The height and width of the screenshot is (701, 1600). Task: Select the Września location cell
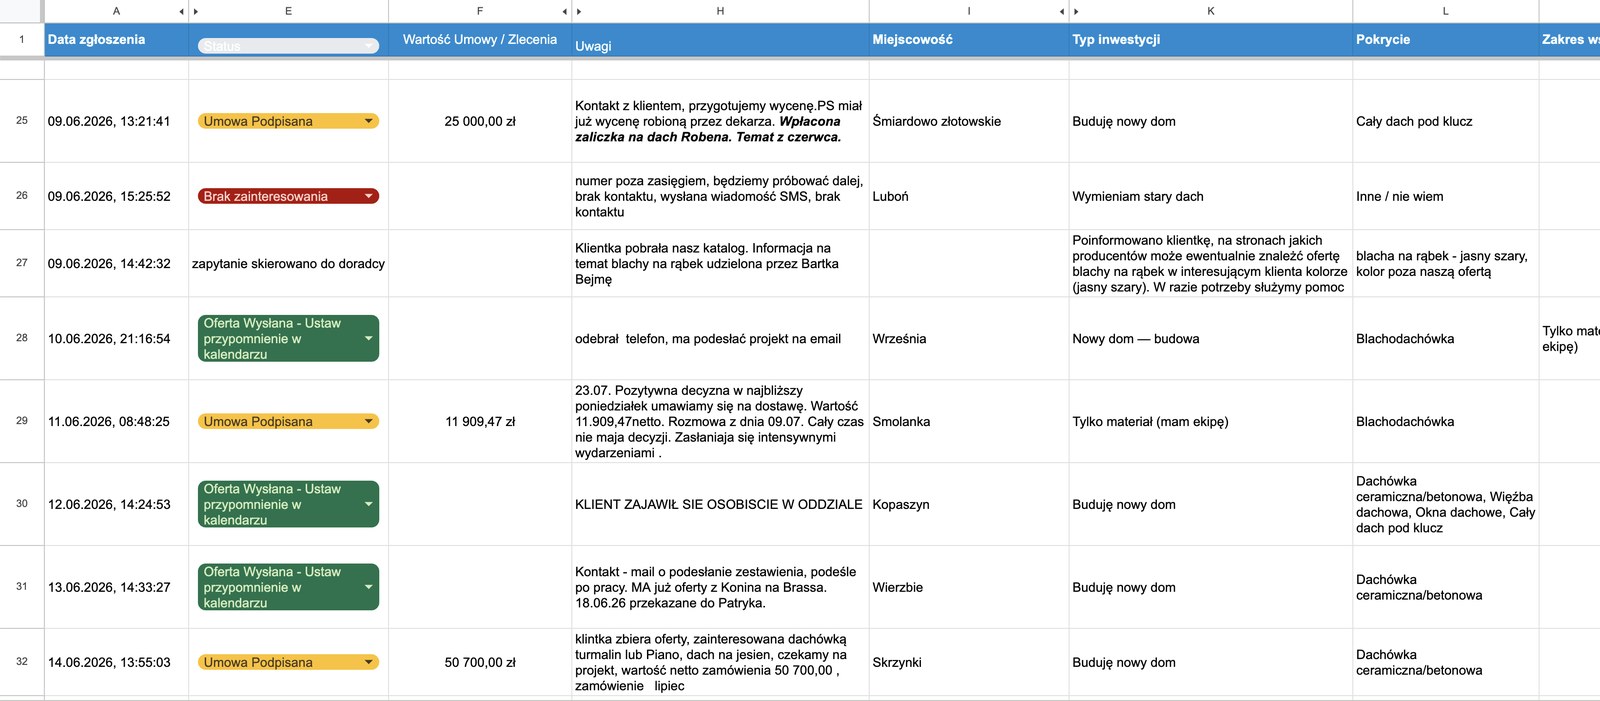point(969,338)
